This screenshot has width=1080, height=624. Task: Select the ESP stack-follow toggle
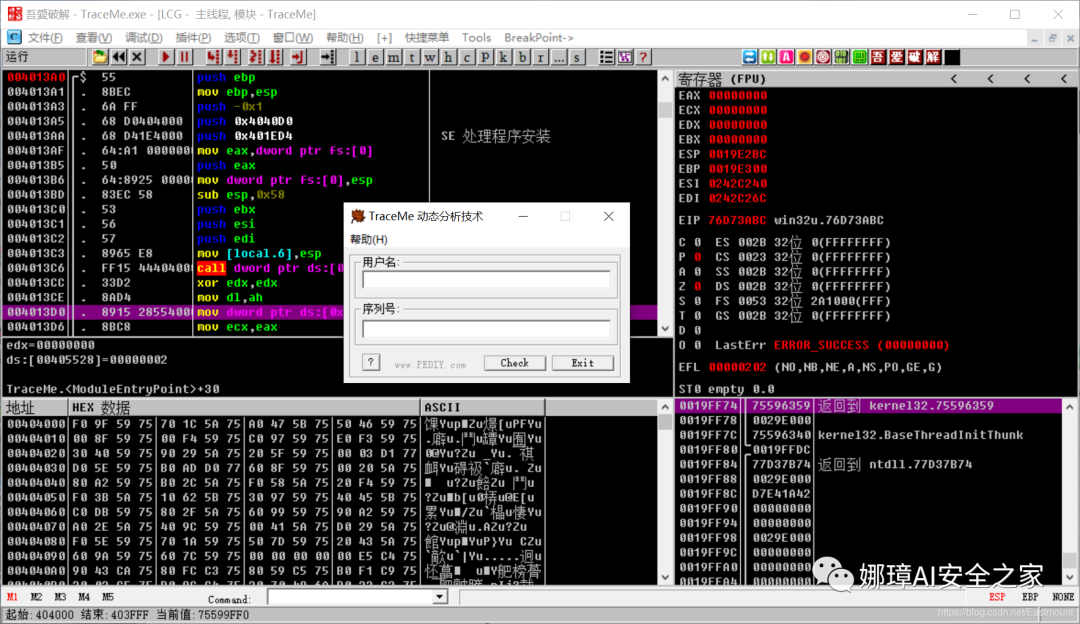[997, 597]
